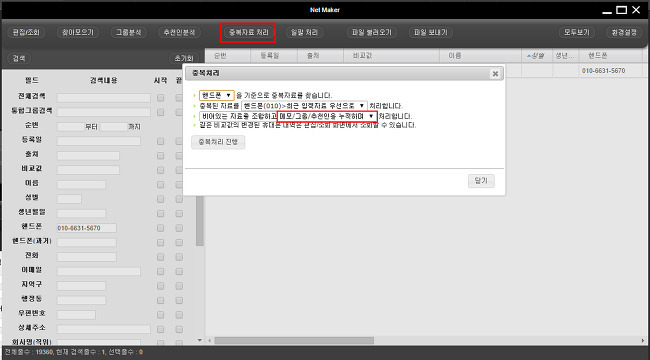Click search panel scroll-down arrow
This screenshot has width=650, height=360.
click(200, 341)
